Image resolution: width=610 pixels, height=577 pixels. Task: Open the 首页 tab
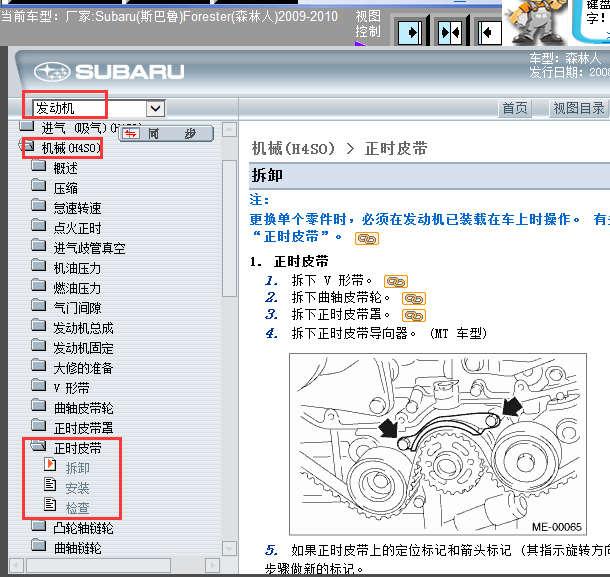514,108
